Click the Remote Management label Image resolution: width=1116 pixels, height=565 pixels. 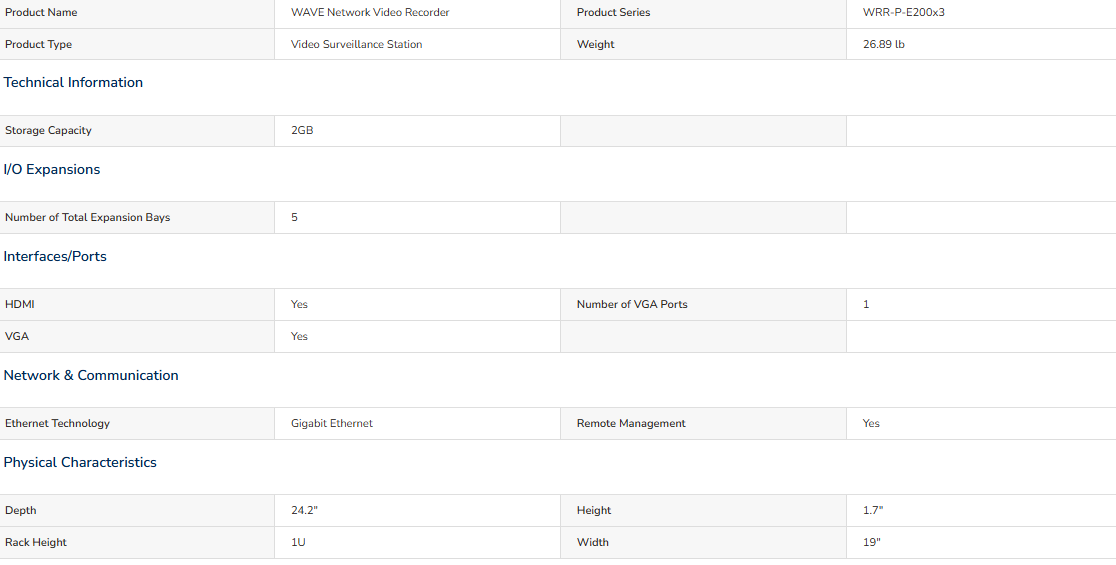631,423
